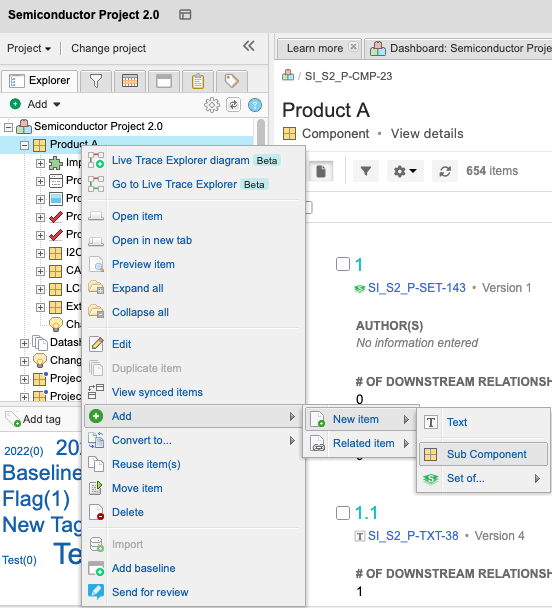Choose Preview item from the menu

click(x=143, y=264)
